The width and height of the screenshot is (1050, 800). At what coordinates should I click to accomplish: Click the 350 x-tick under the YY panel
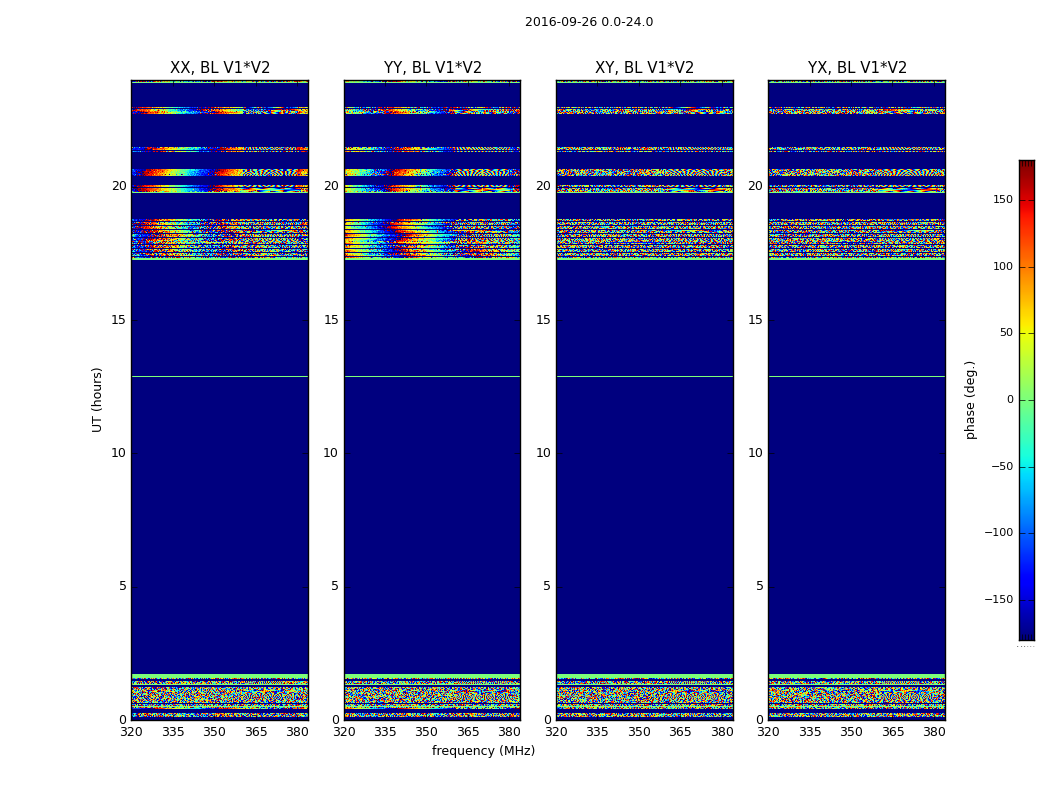coord(427,732)
